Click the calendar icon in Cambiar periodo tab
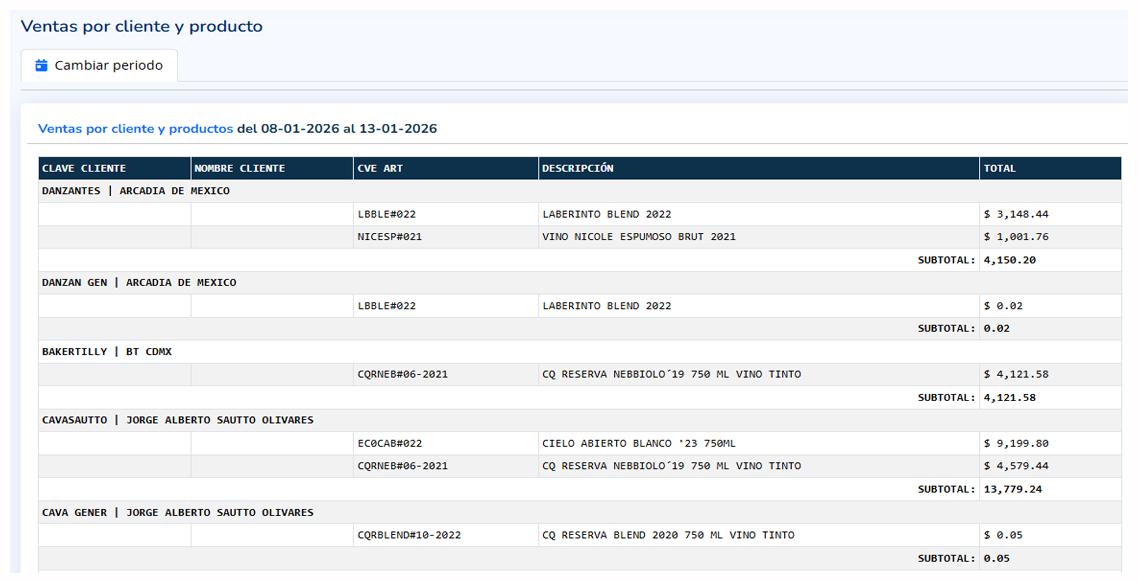 tap(41, 66)
